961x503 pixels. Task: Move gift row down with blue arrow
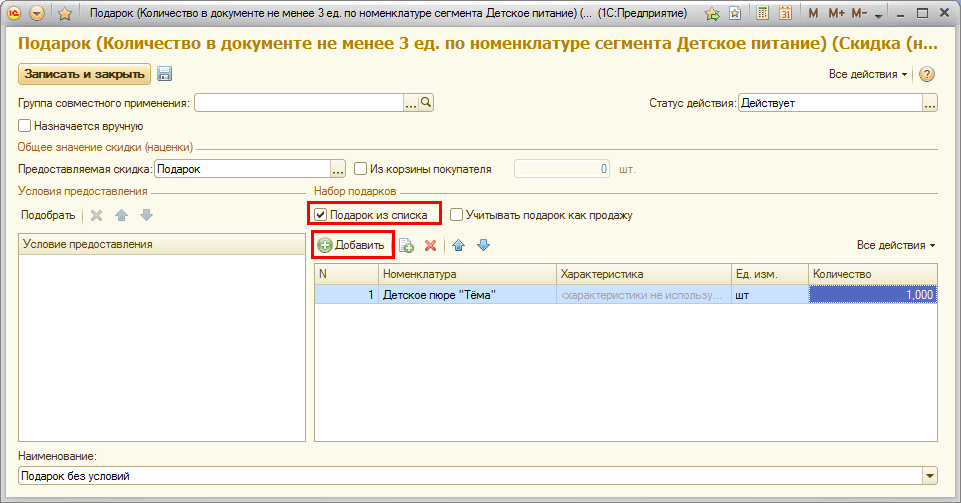coord(483,245)
